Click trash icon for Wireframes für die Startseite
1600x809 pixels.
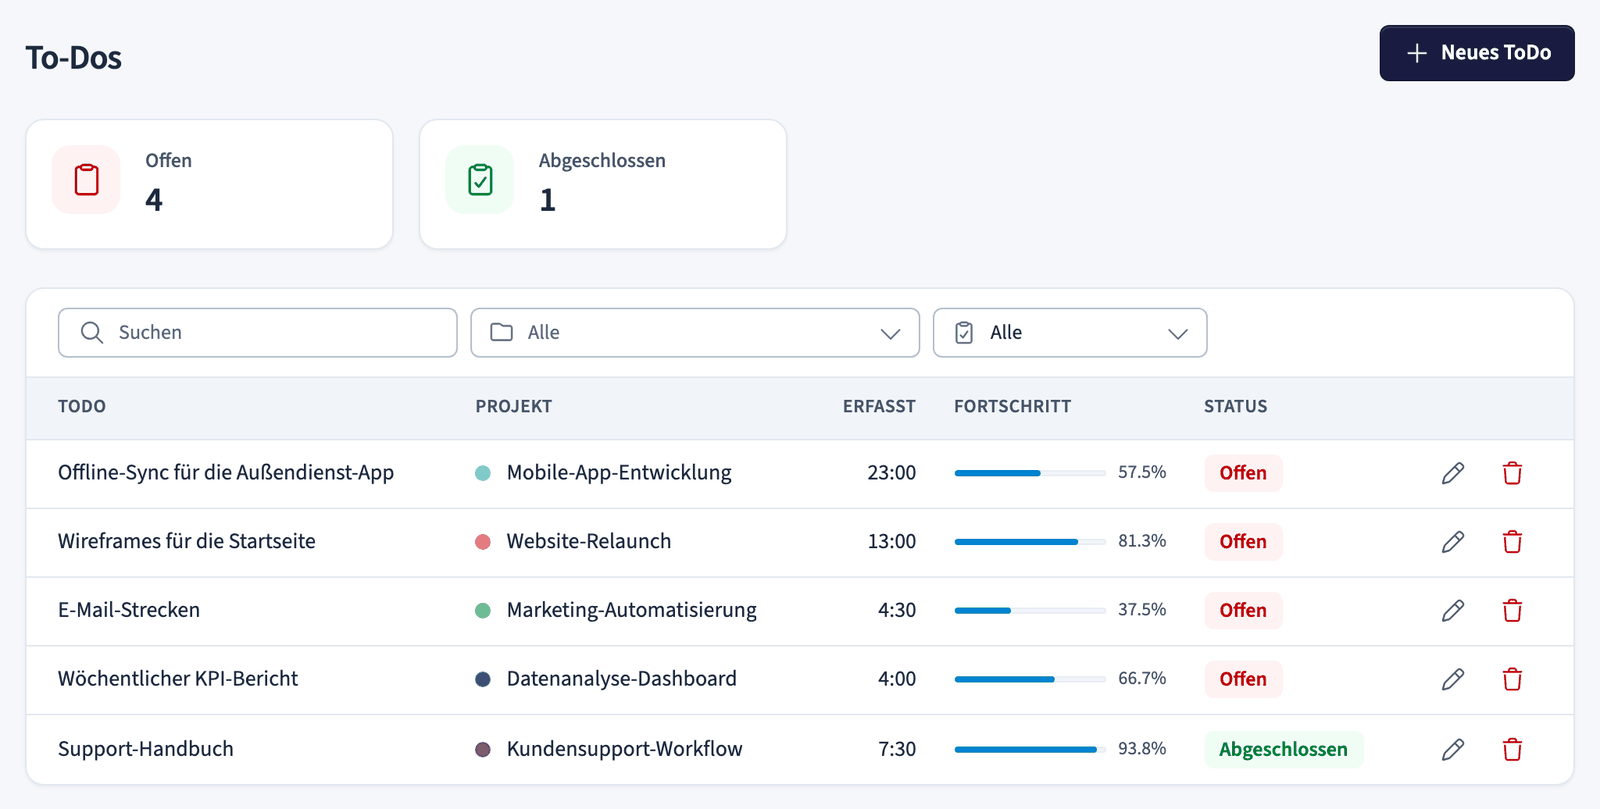coord(1512,542)
